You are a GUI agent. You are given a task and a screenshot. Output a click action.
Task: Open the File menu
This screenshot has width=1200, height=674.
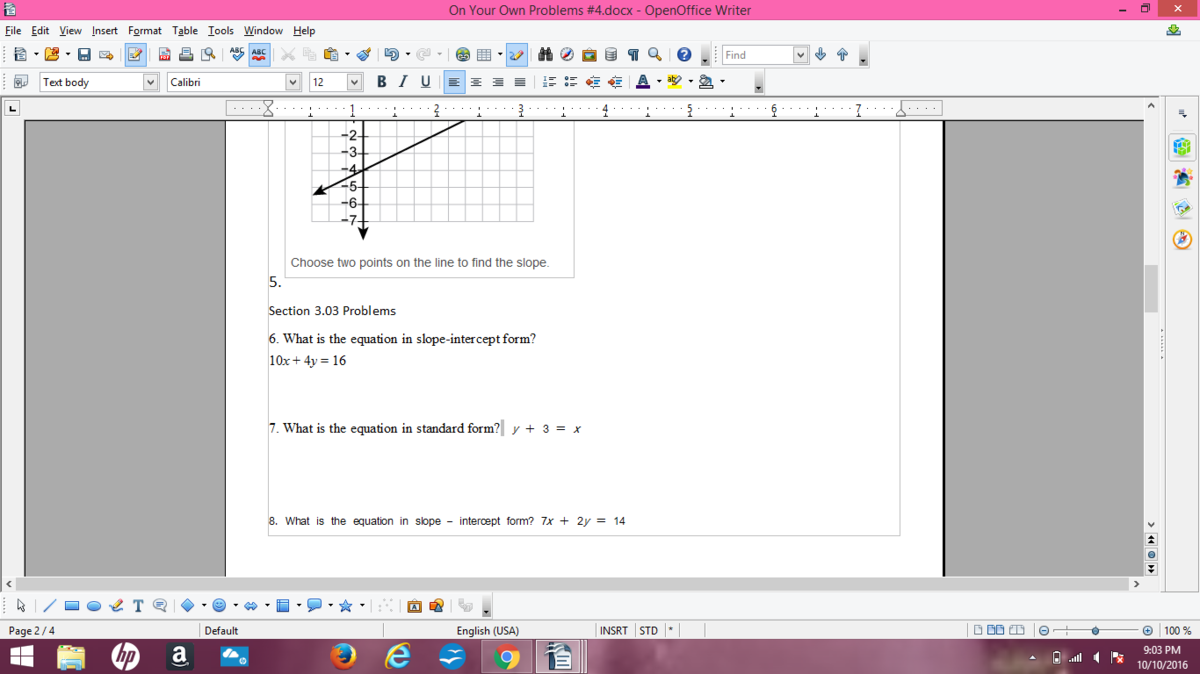coord(13,31)
